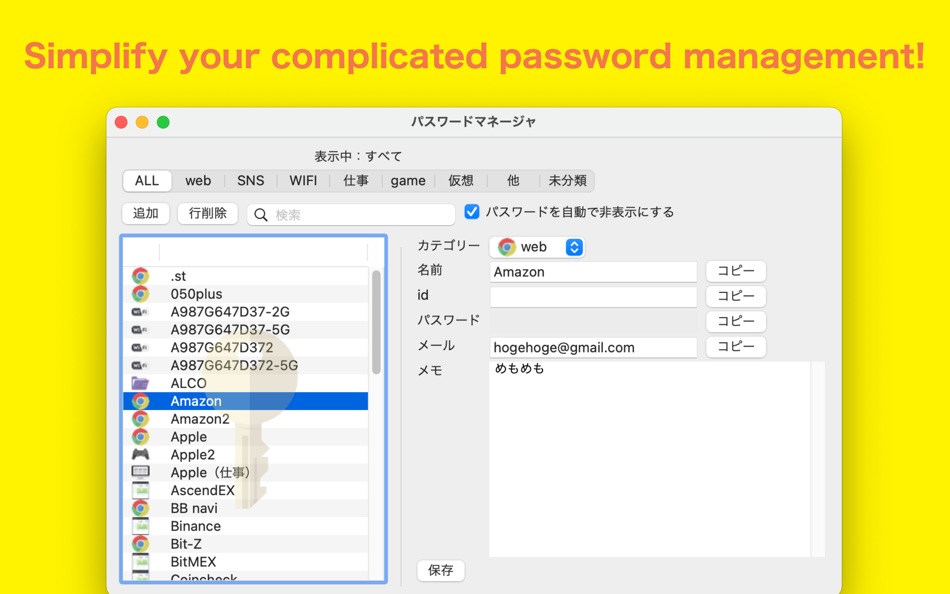Click the folder icon next to ALCO
950x594 pixels.
[x=141, y=383]
